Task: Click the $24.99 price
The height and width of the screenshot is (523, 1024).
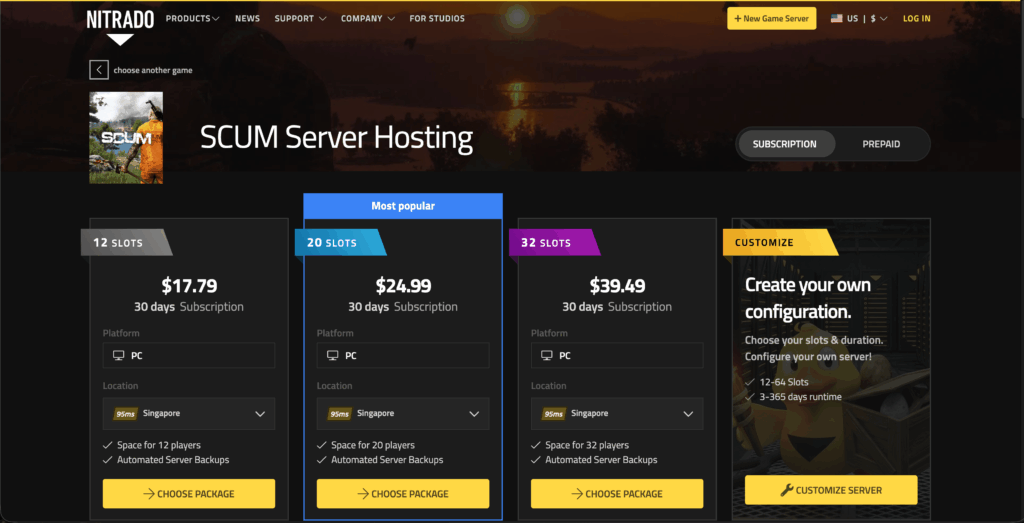Action: pos(404,286)
